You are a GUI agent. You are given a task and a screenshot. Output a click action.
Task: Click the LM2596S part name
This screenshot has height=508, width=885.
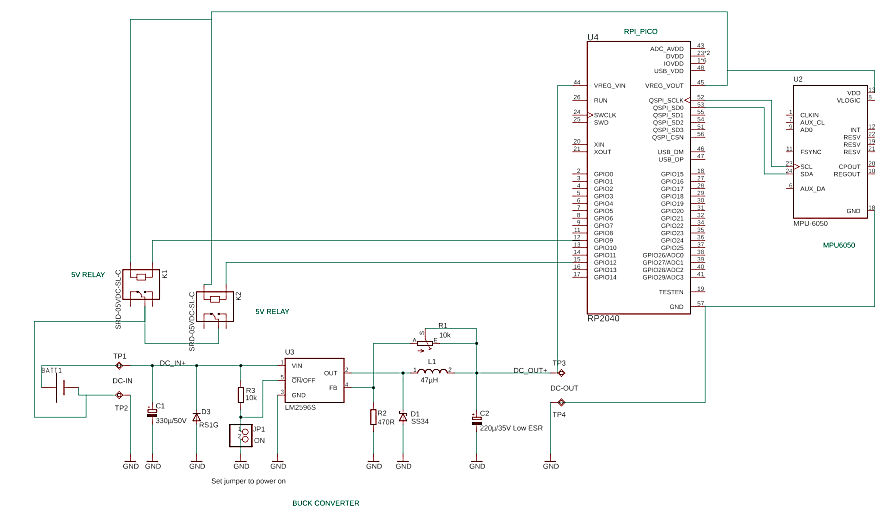coord(300,407)
